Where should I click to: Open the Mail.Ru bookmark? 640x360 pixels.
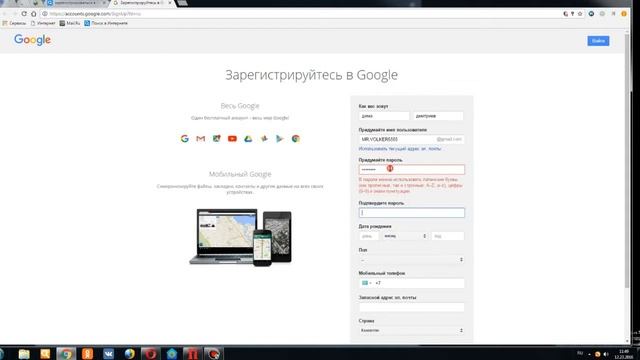click(x=70, y=23)
